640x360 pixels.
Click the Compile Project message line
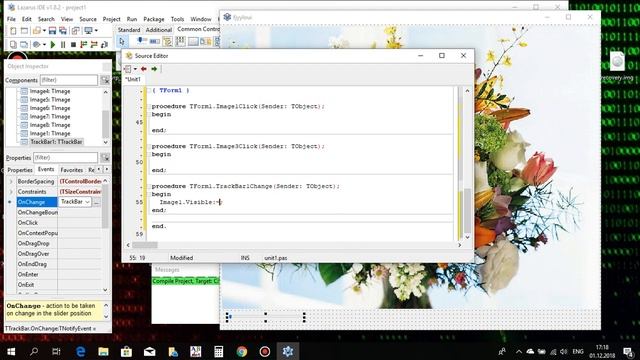186,281
